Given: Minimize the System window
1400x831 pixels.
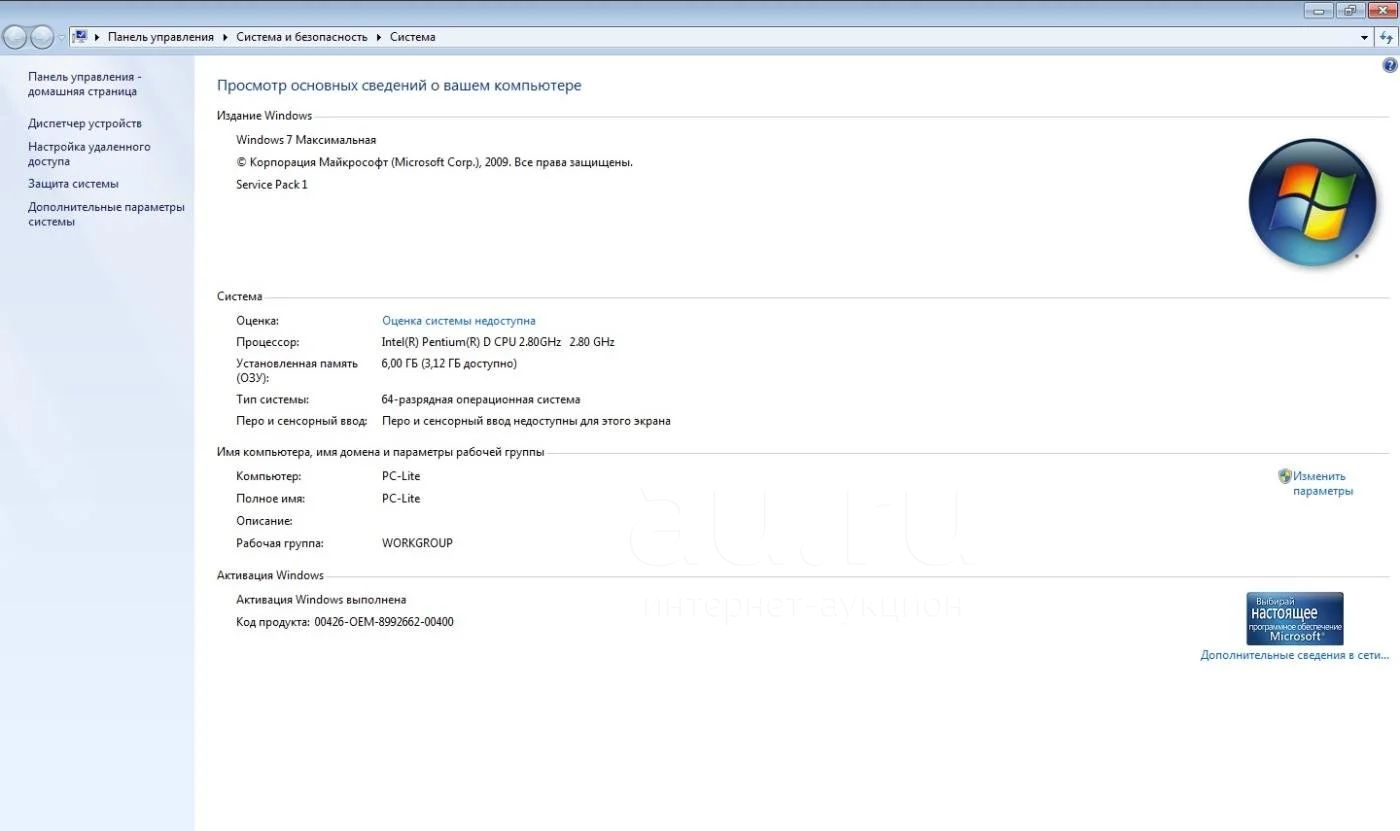Looking at the screenshot, I should point(1318,10).
